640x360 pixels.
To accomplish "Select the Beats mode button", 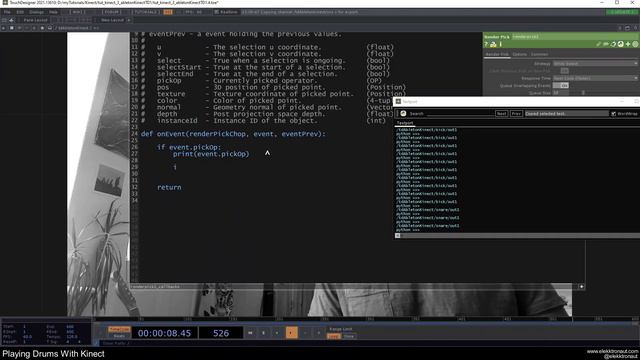I will coord(119,336).
